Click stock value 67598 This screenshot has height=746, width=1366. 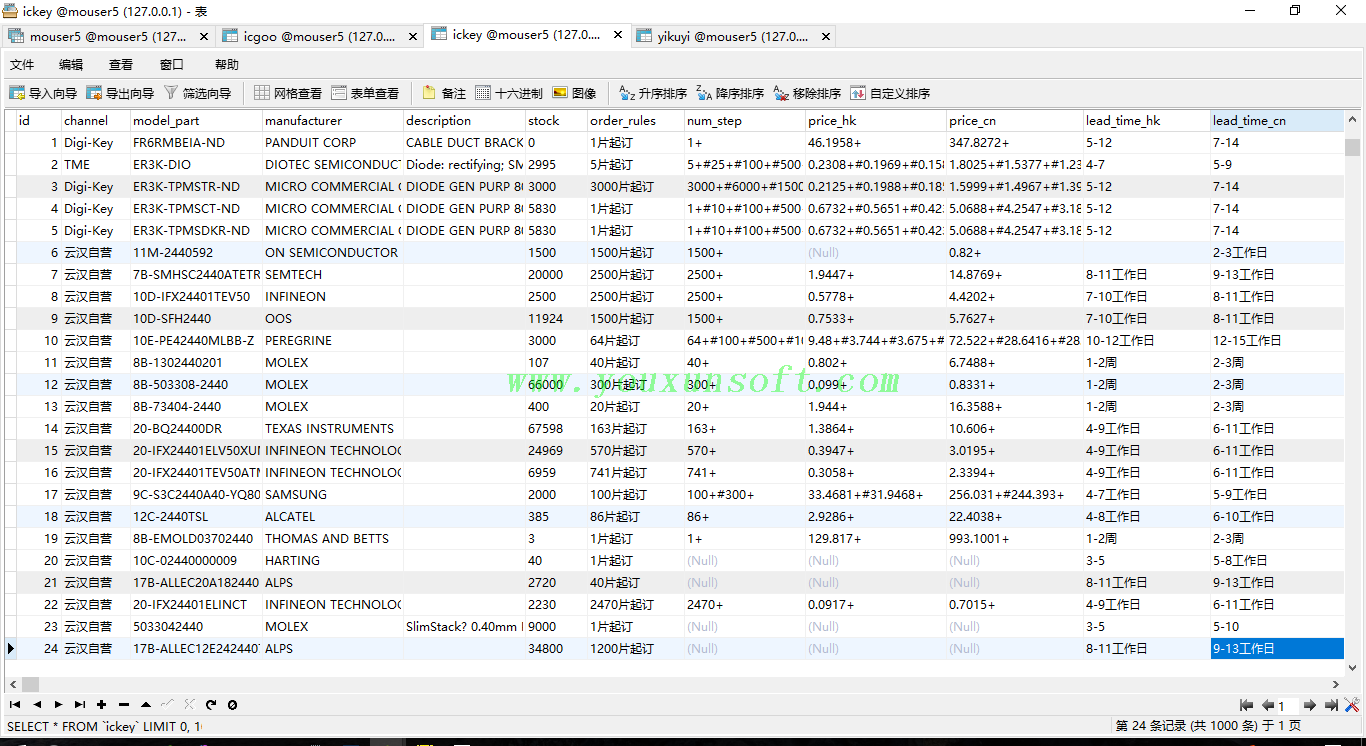pyautogui.click(x=556, y=429)
